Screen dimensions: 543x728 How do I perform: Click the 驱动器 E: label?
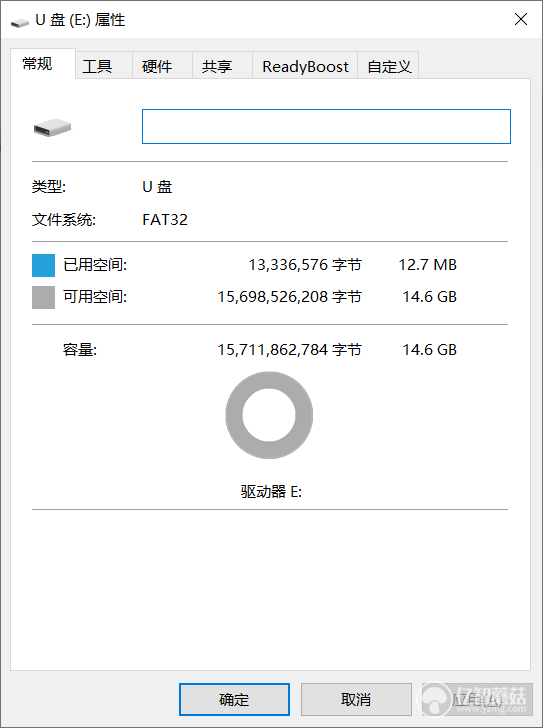271,491
